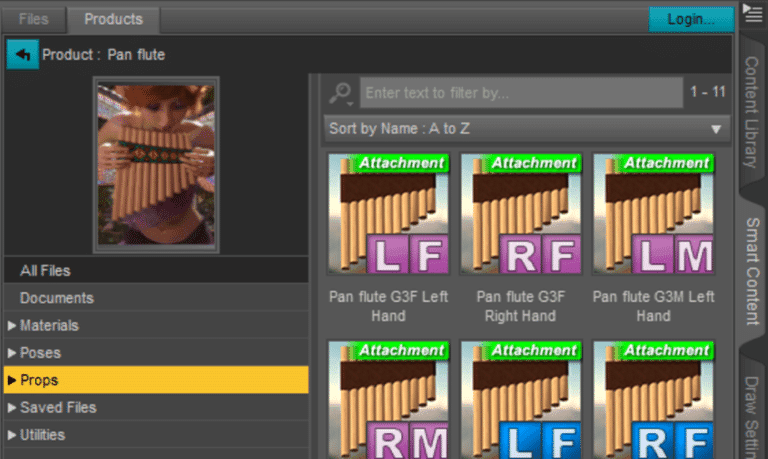Click the Login button

click(691, 19)
